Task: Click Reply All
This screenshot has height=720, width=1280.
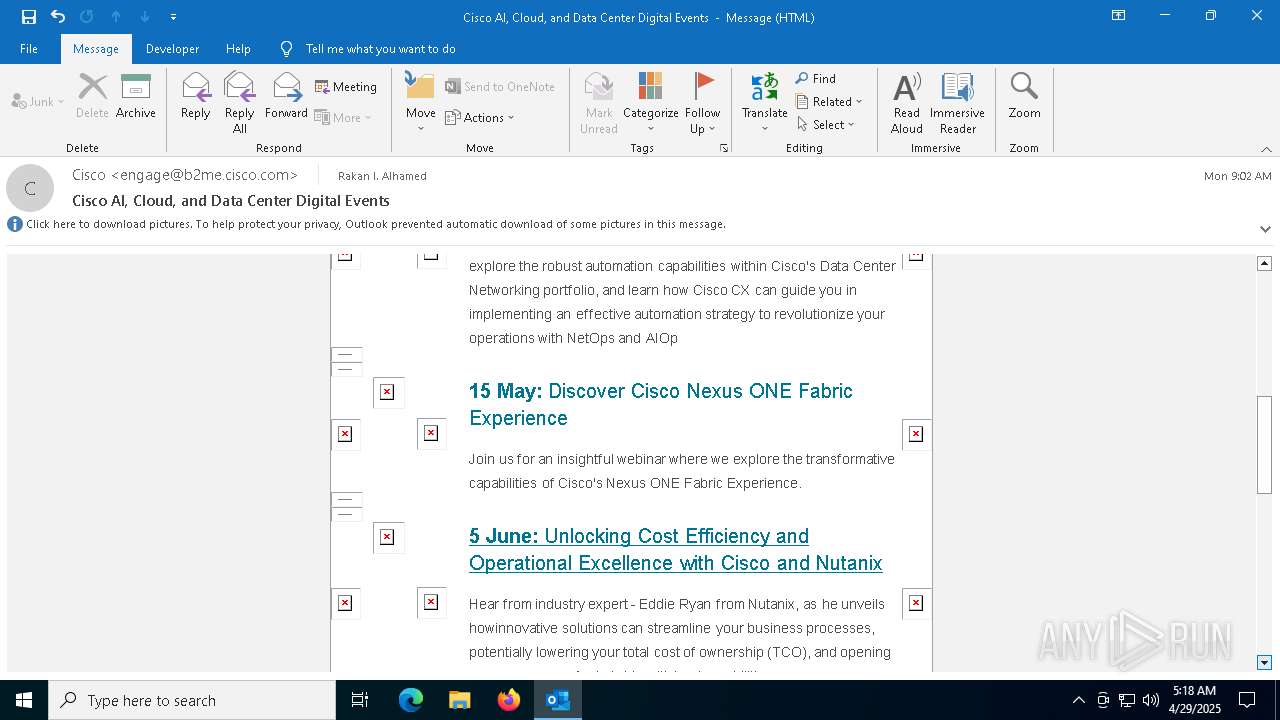Action: (240, 102)
